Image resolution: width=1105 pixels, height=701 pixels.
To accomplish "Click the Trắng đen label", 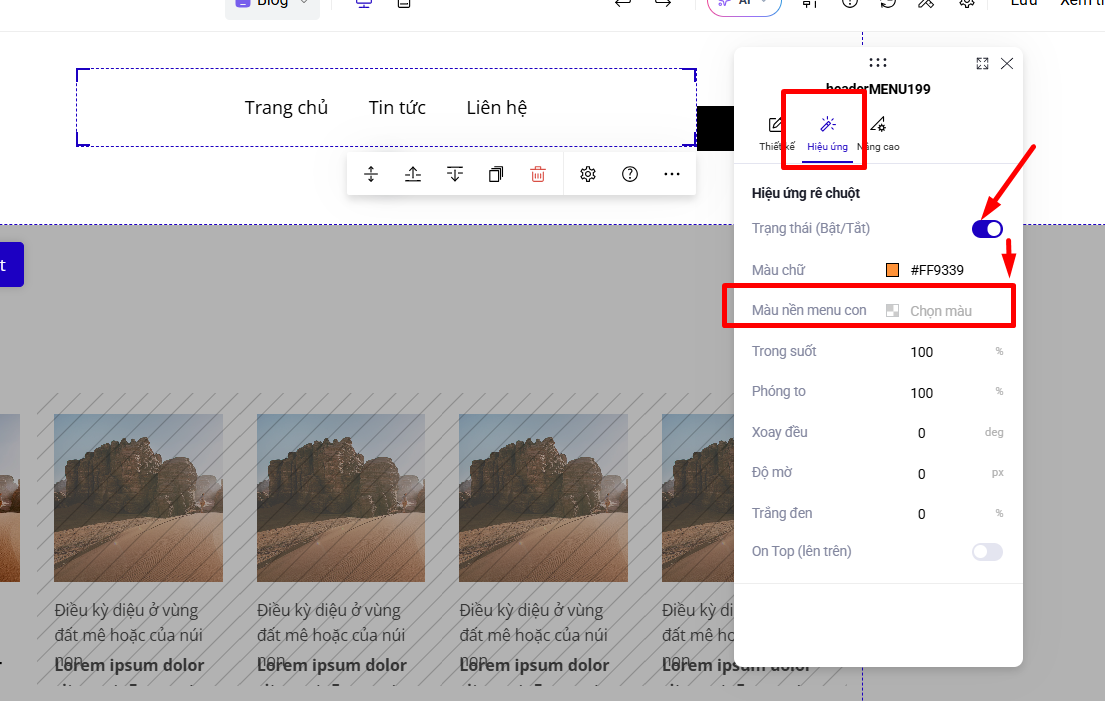I will (782, 513).
